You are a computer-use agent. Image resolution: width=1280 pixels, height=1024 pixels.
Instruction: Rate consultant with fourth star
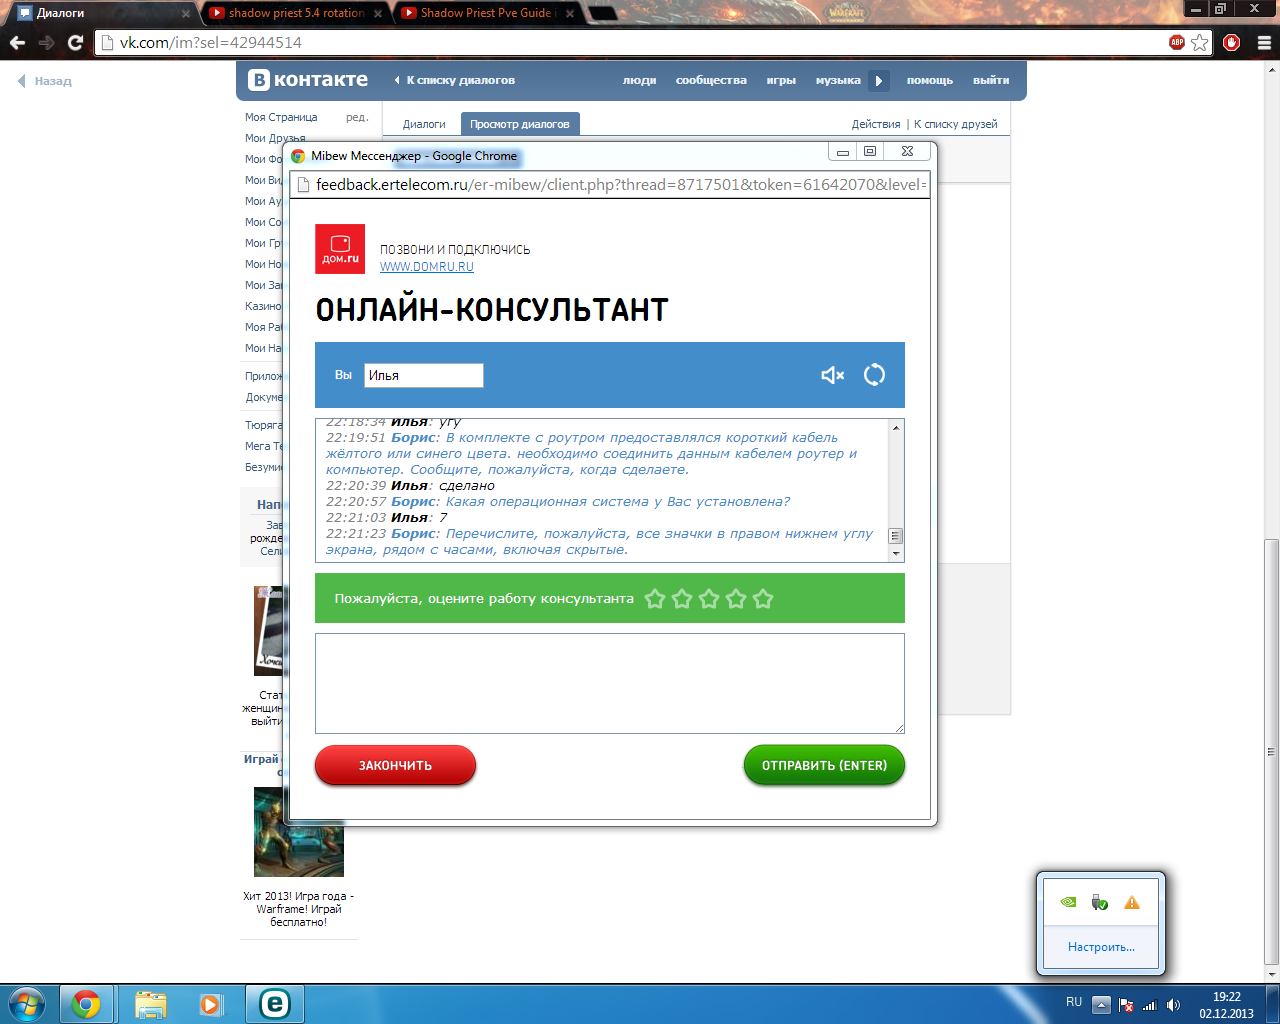coord(736,599)
